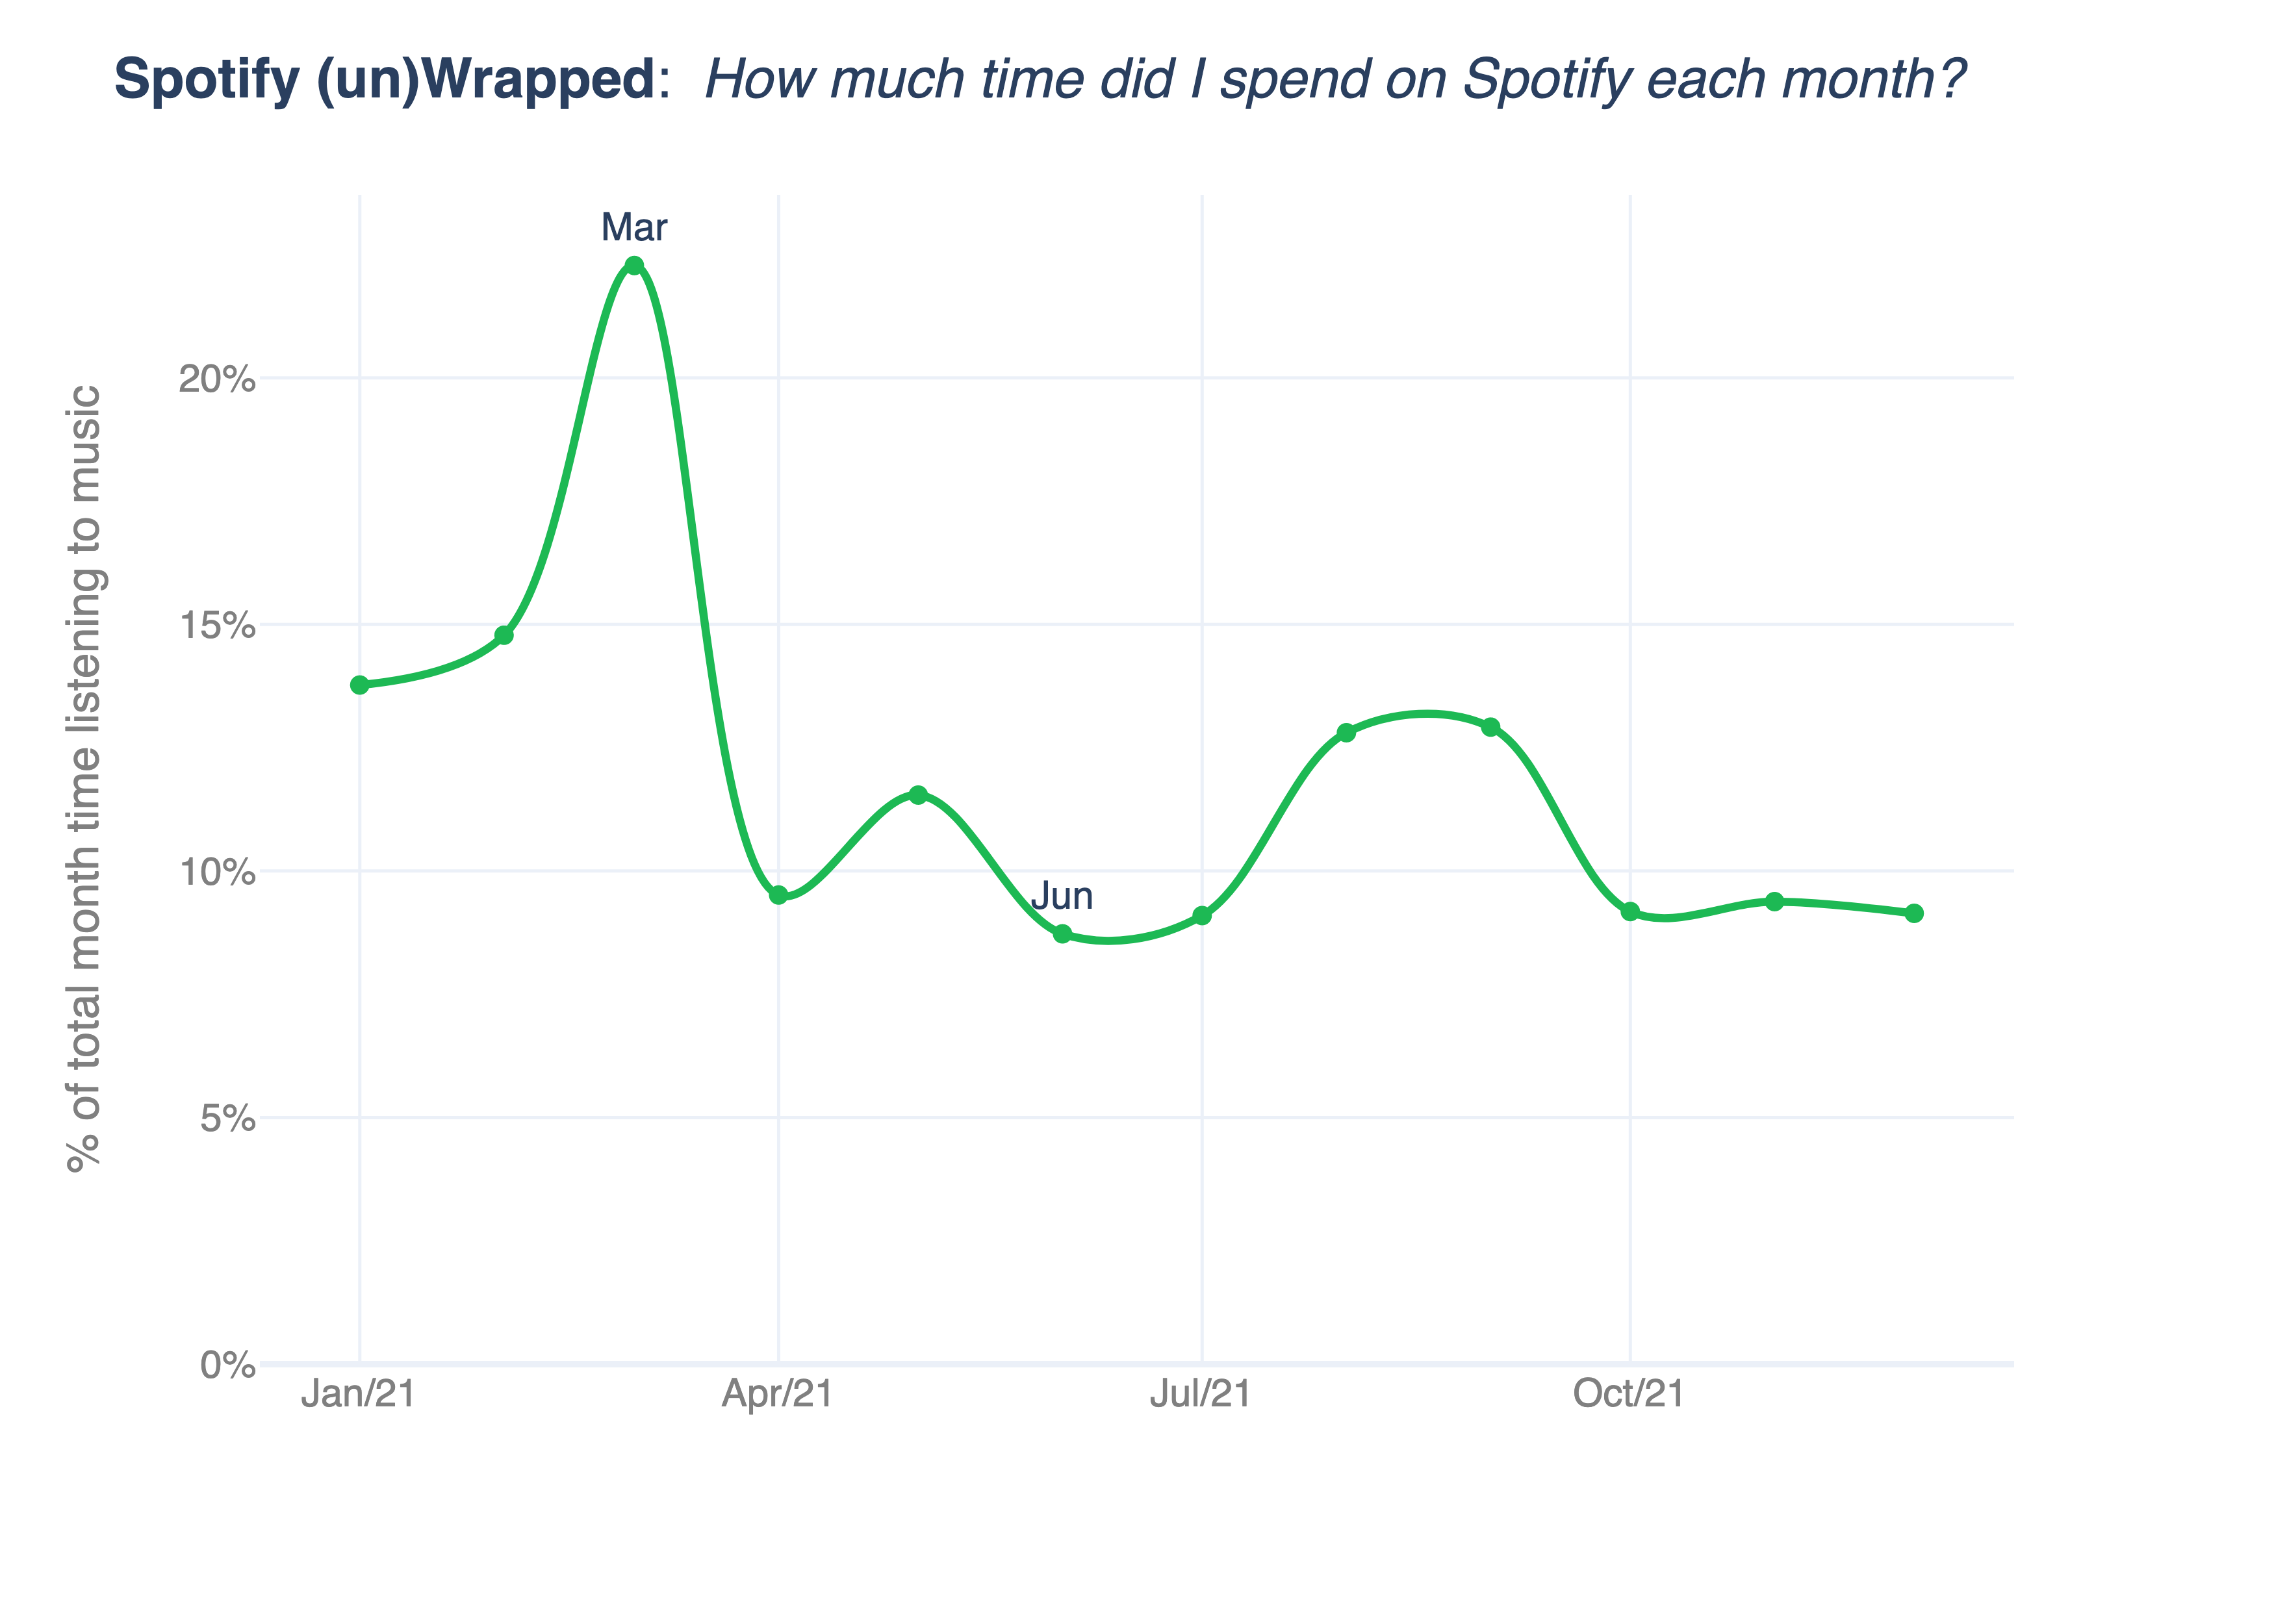Image resolution: width=2274 pixels, height=1624 pixels.
Task: Select the "5%" y-axis tick label
Action: coord(228,1119)
